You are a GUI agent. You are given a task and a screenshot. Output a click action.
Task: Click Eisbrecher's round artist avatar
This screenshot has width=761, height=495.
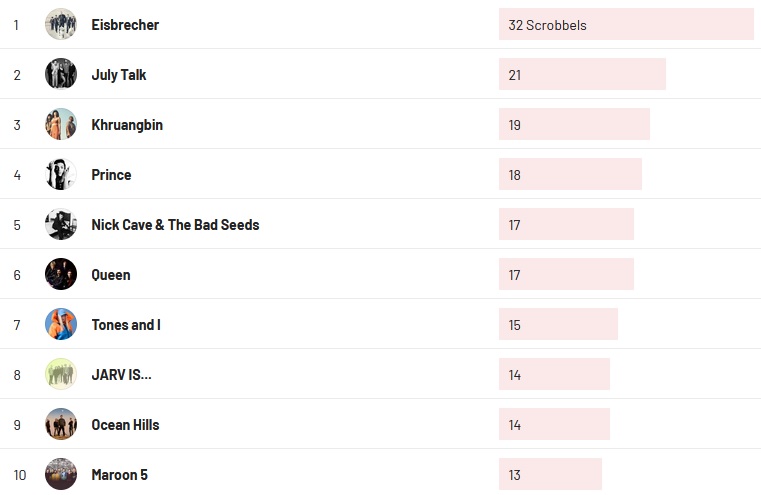tap(61, 24)
